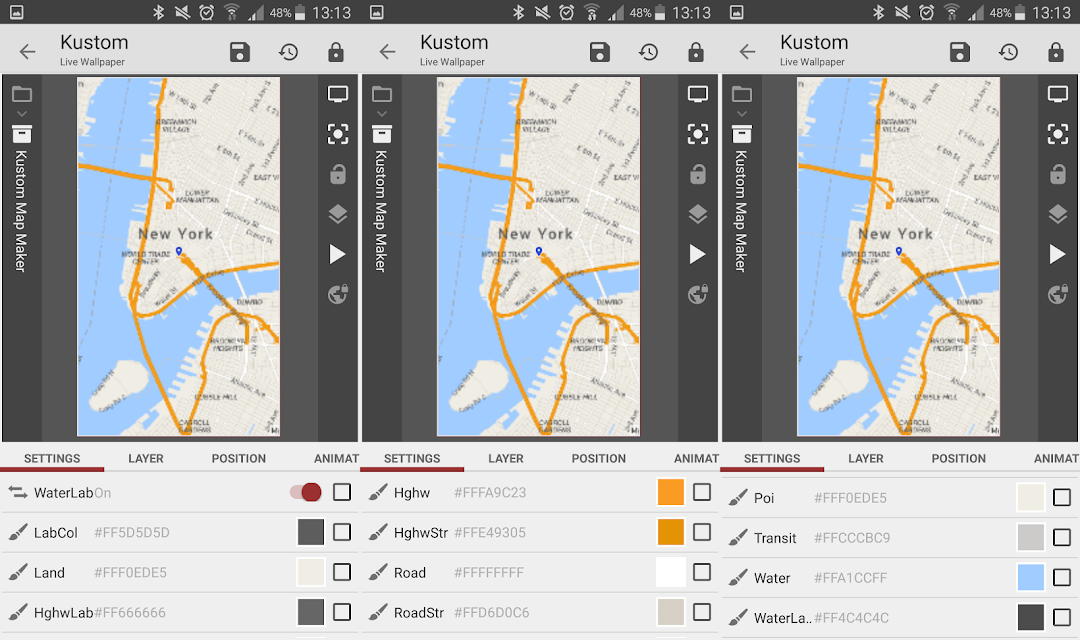This screenshot has width=1080, height=640.
Task: Tap the save icon in the right screenshot
Action: 959,52
